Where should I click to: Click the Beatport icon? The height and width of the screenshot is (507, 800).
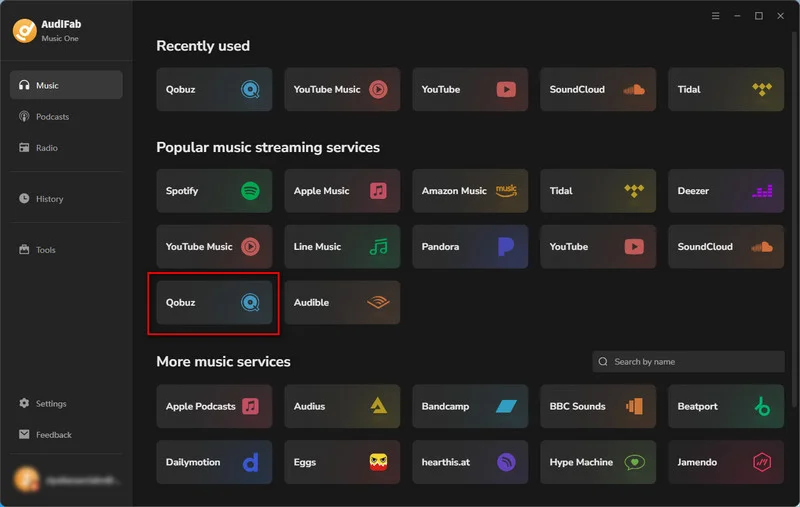click(762, 406)
